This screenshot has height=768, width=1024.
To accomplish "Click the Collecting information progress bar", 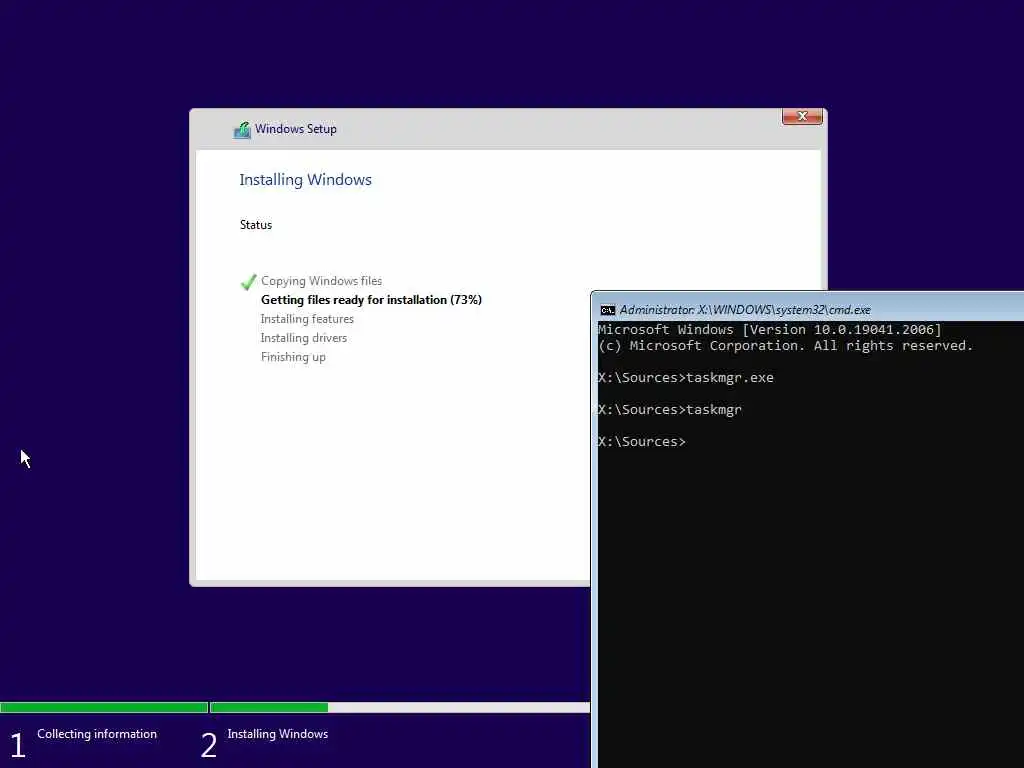I will (104, 707).
